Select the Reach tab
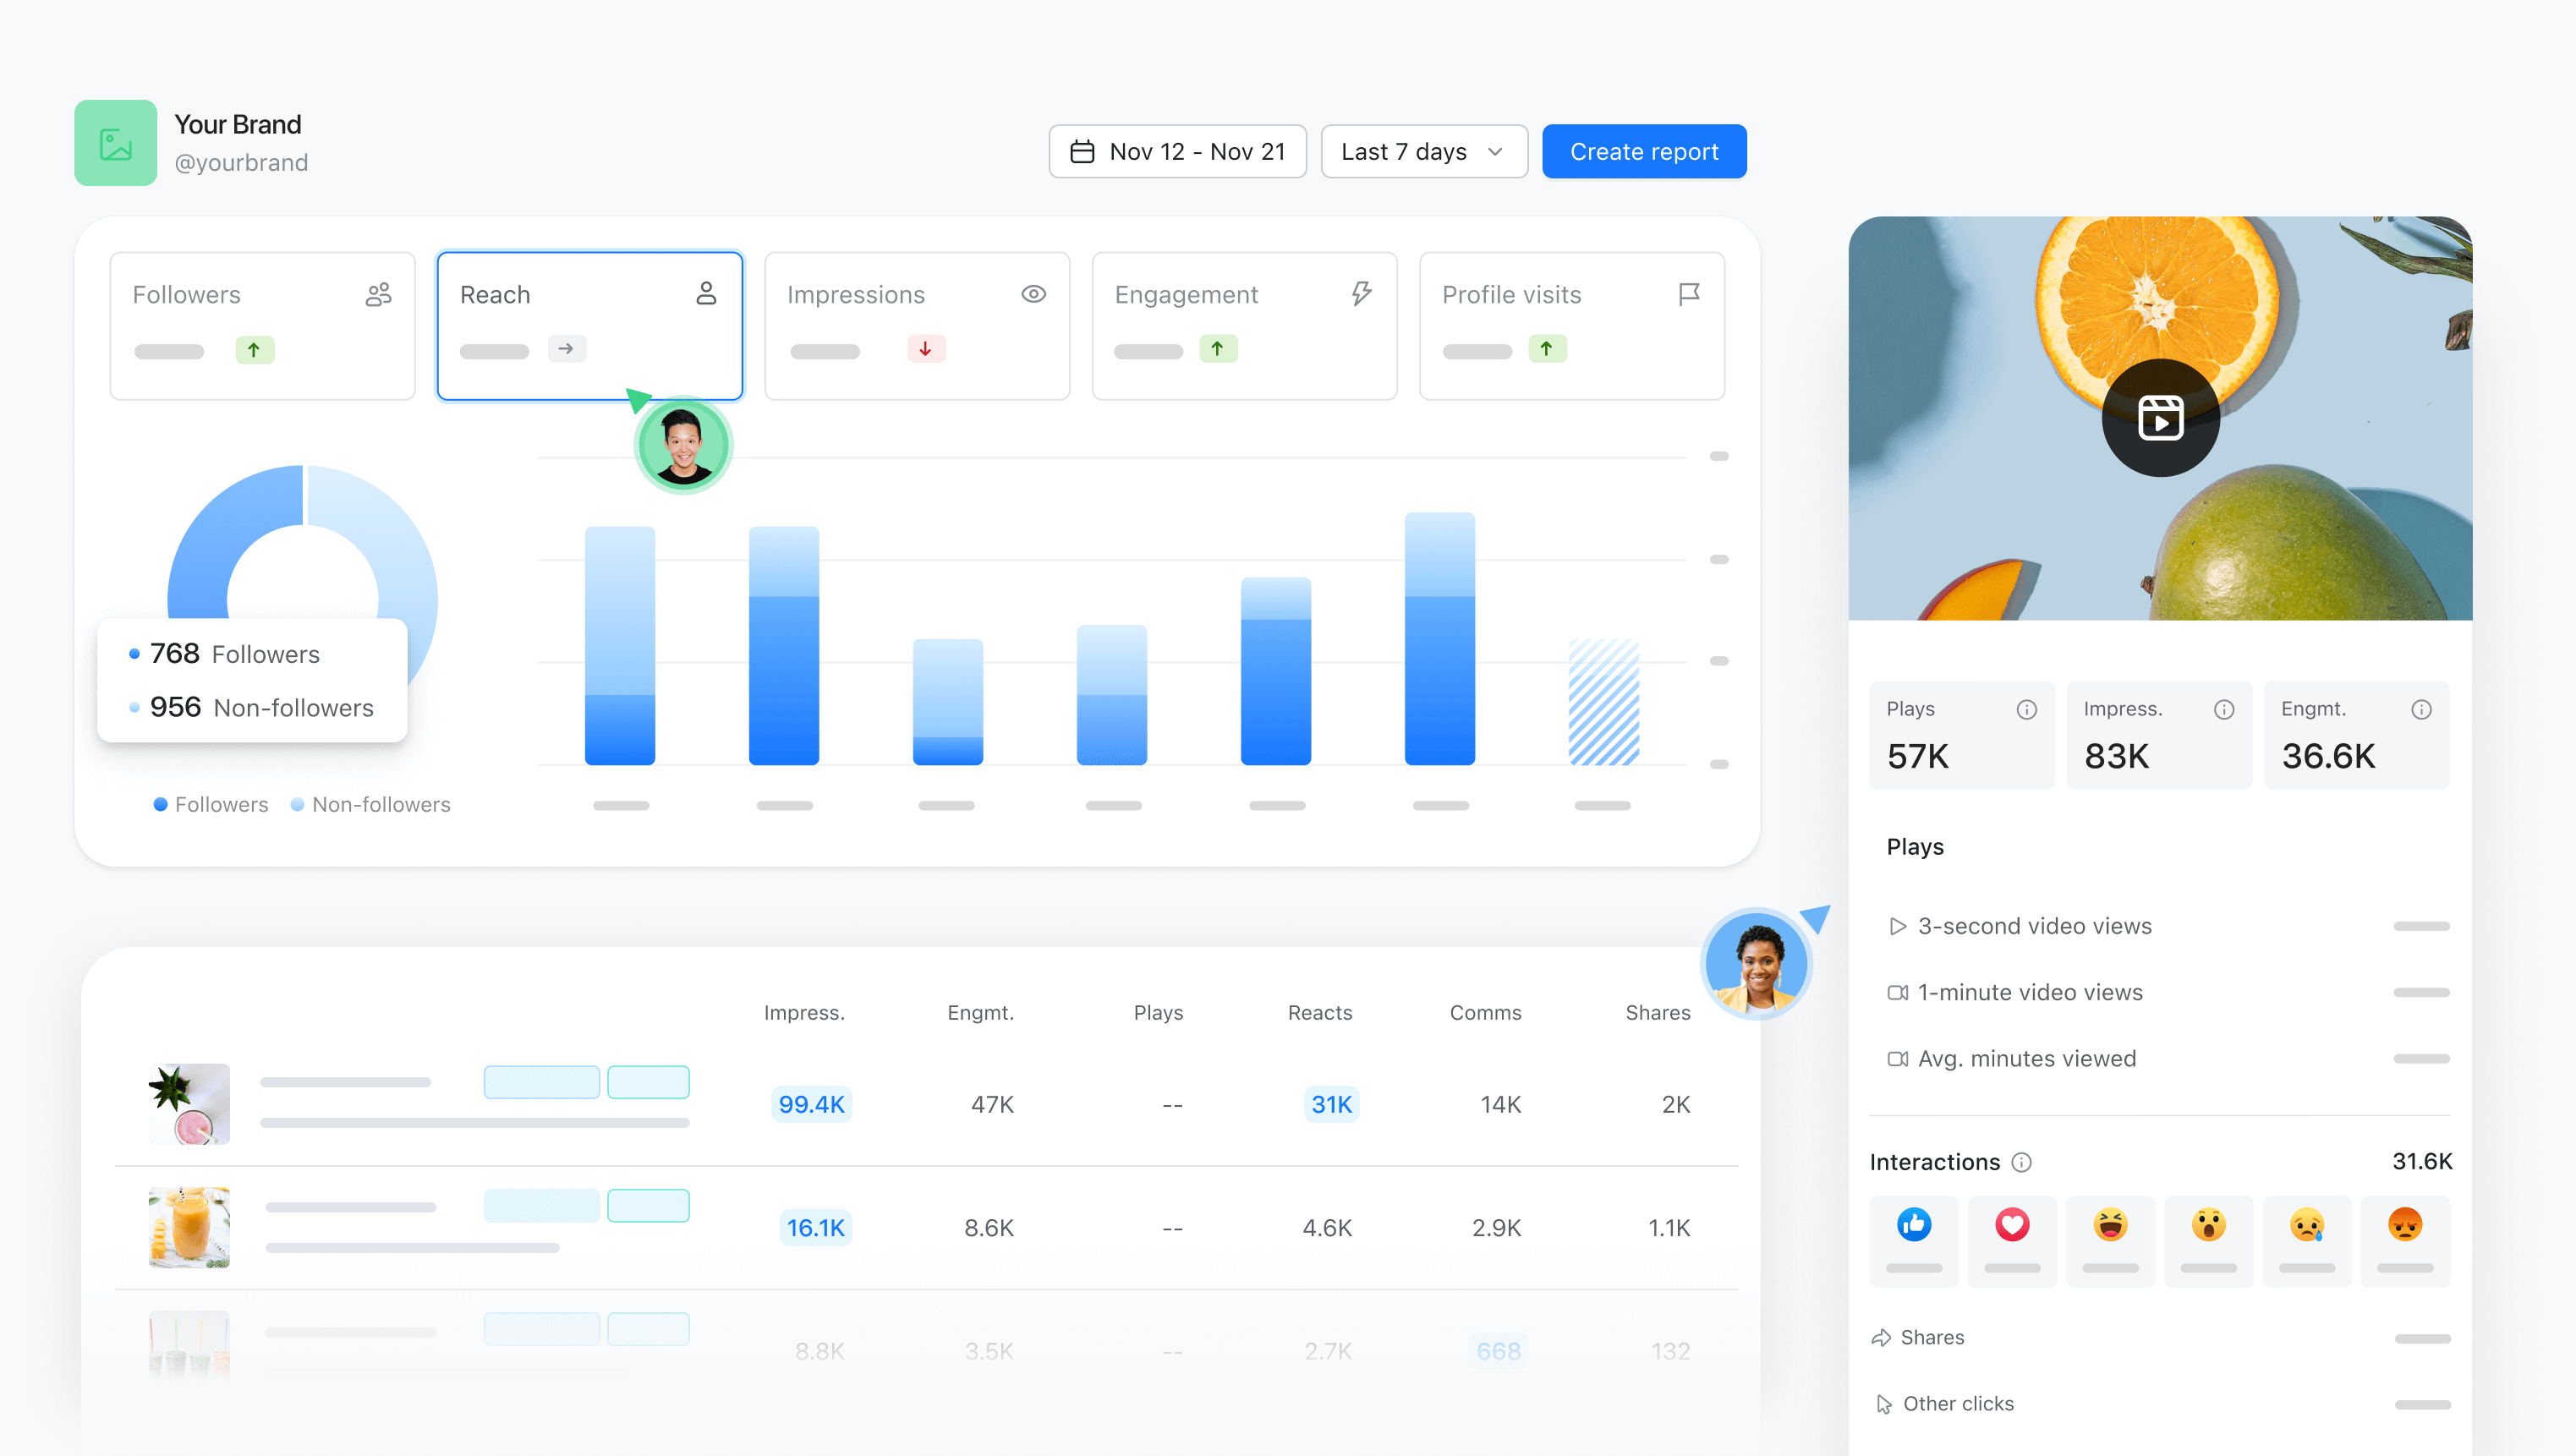 tap(588, 326)
